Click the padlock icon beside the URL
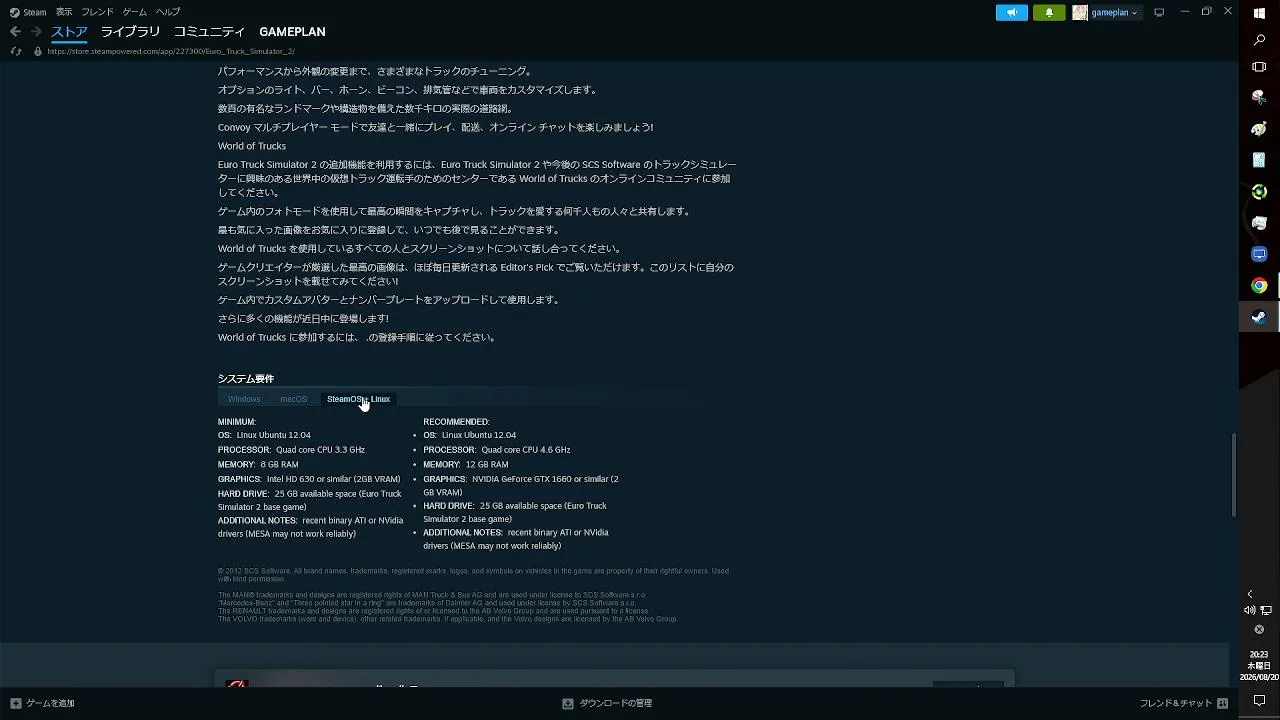This screenshot has width=1280, height=720. pos(38,51)
